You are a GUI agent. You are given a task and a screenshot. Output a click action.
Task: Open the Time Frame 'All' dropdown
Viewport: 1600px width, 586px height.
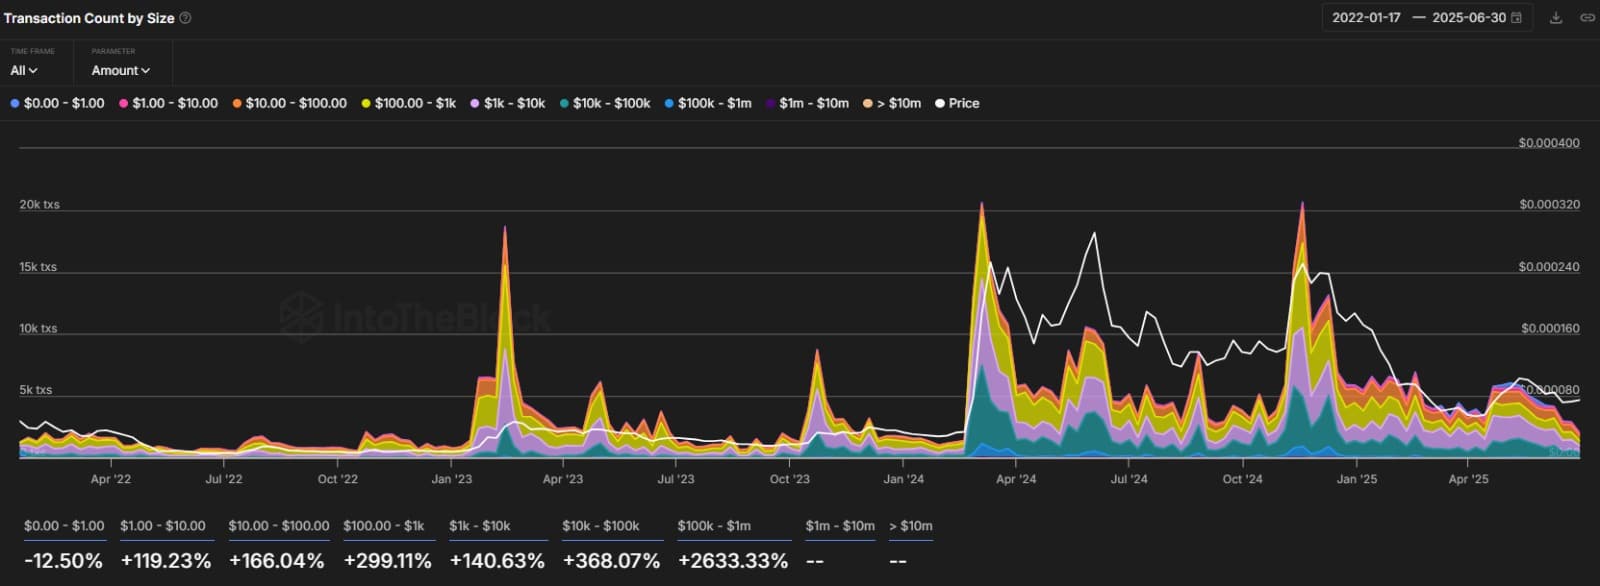pos(24,70)
